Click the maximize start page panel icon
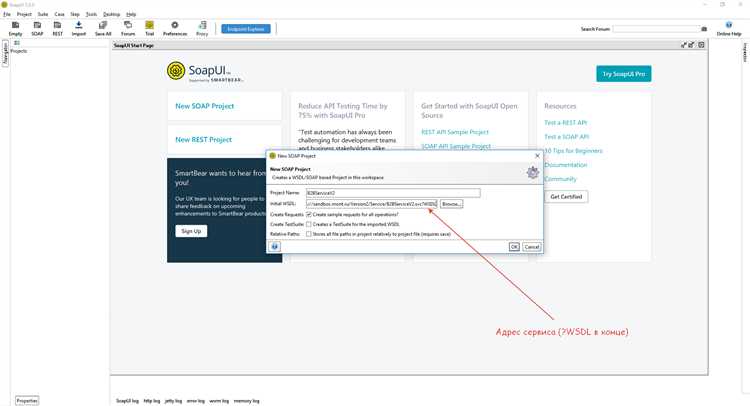The width and height of the screenshot is (750, 406). pos(692,45)
